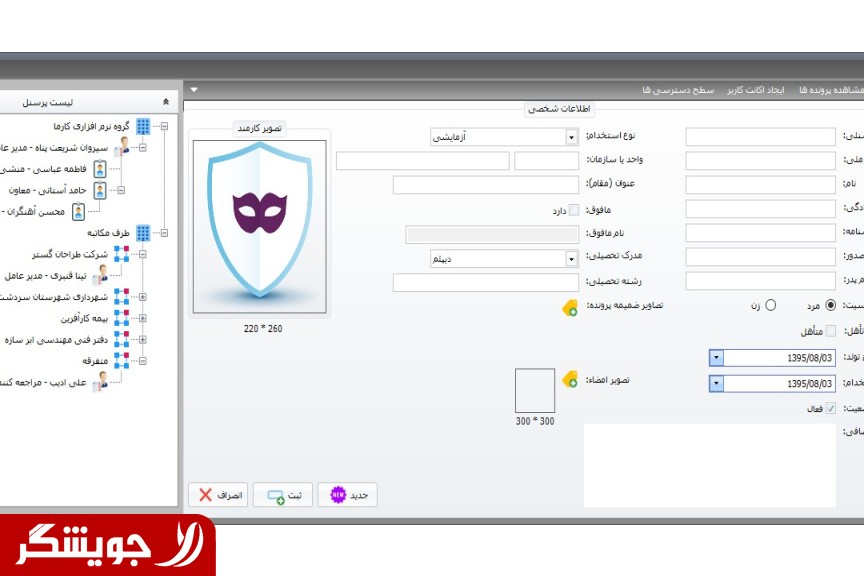This screenshot has height=576, width=864.
Task: Click the عنوان (مقام) text field
Action: click(x=485, y=185)
